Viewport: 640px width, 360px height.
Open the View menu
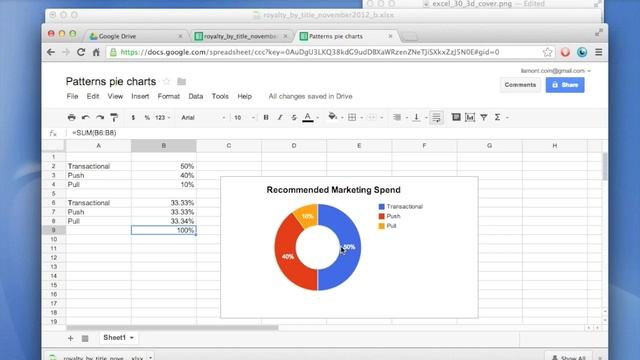click(115, 96)
